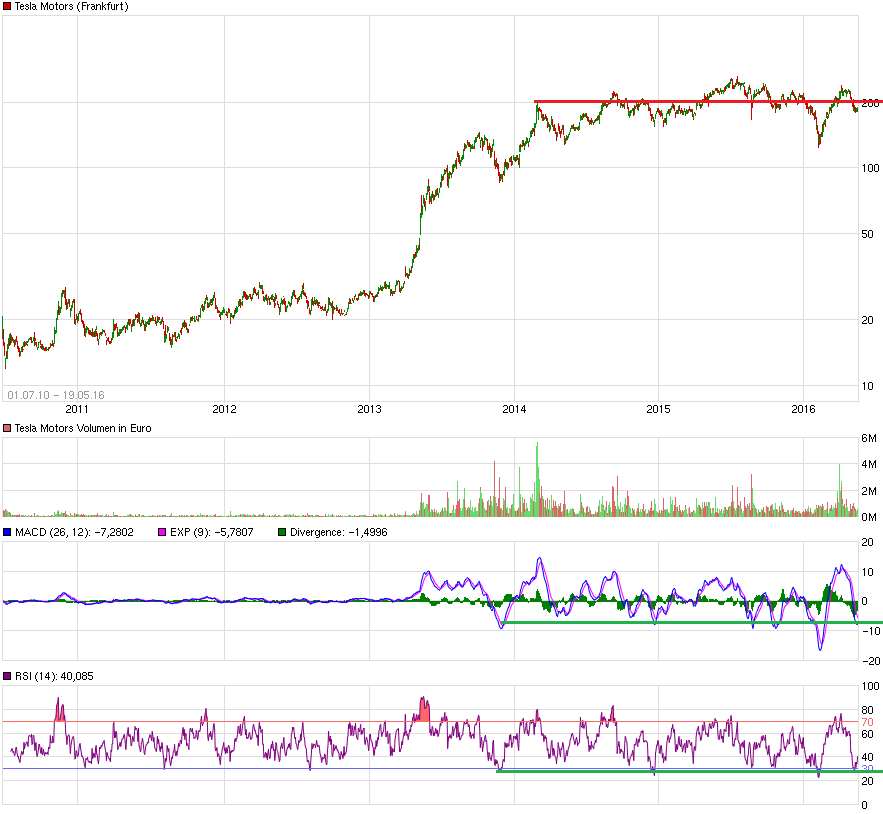Click the green Divergence legend swatch
The width and height of the screenshot is (883, 814).
point(282,532)
